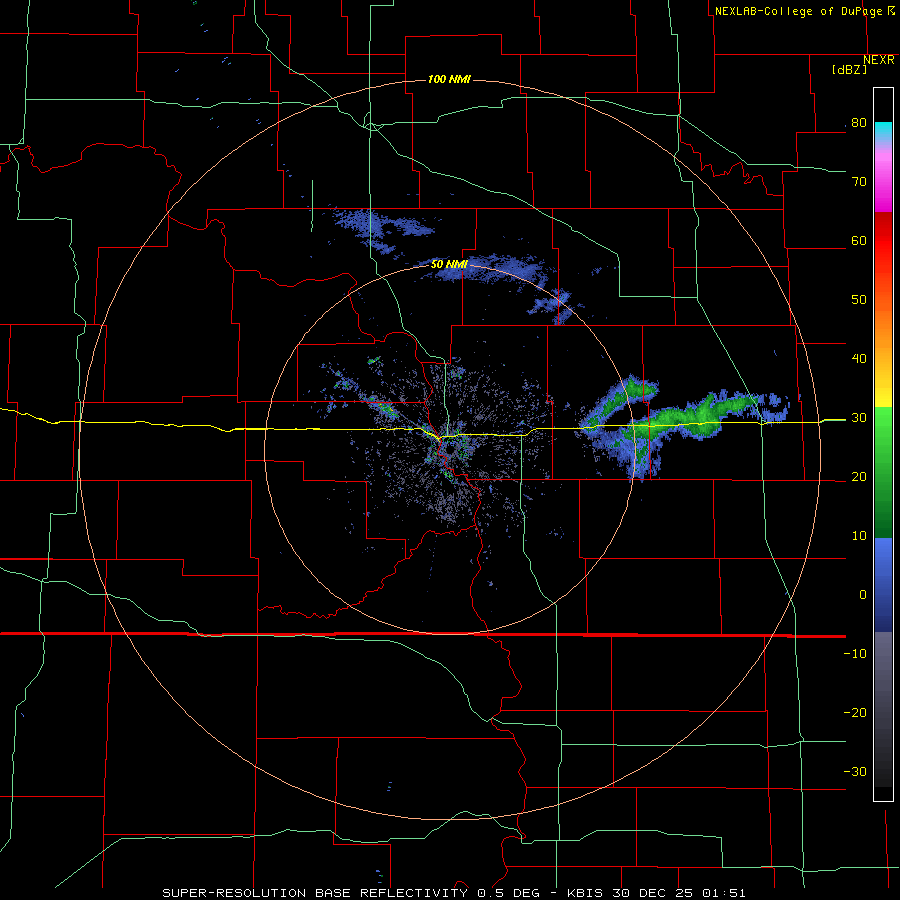This screenshot has height=900, width=900.
Task: Select the 100 NMI range ring label
Action: pyautogui.click(x=449, y=79)
